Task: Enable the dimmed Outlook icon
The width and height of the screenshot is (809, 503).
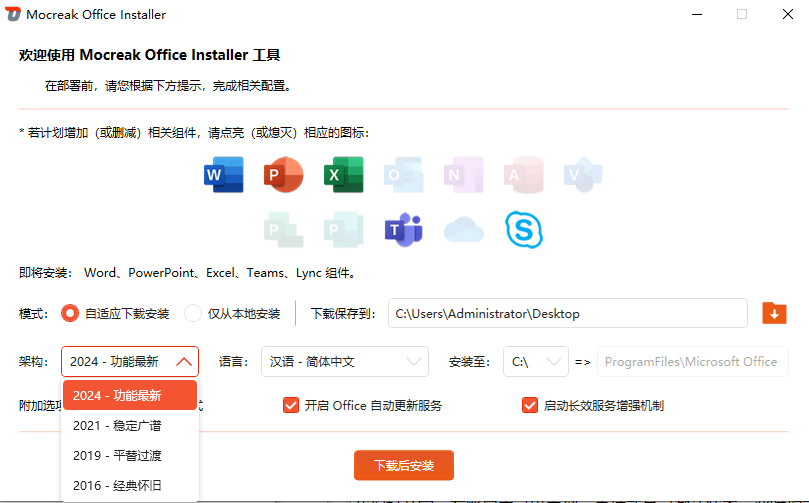Action: point(403,175)
